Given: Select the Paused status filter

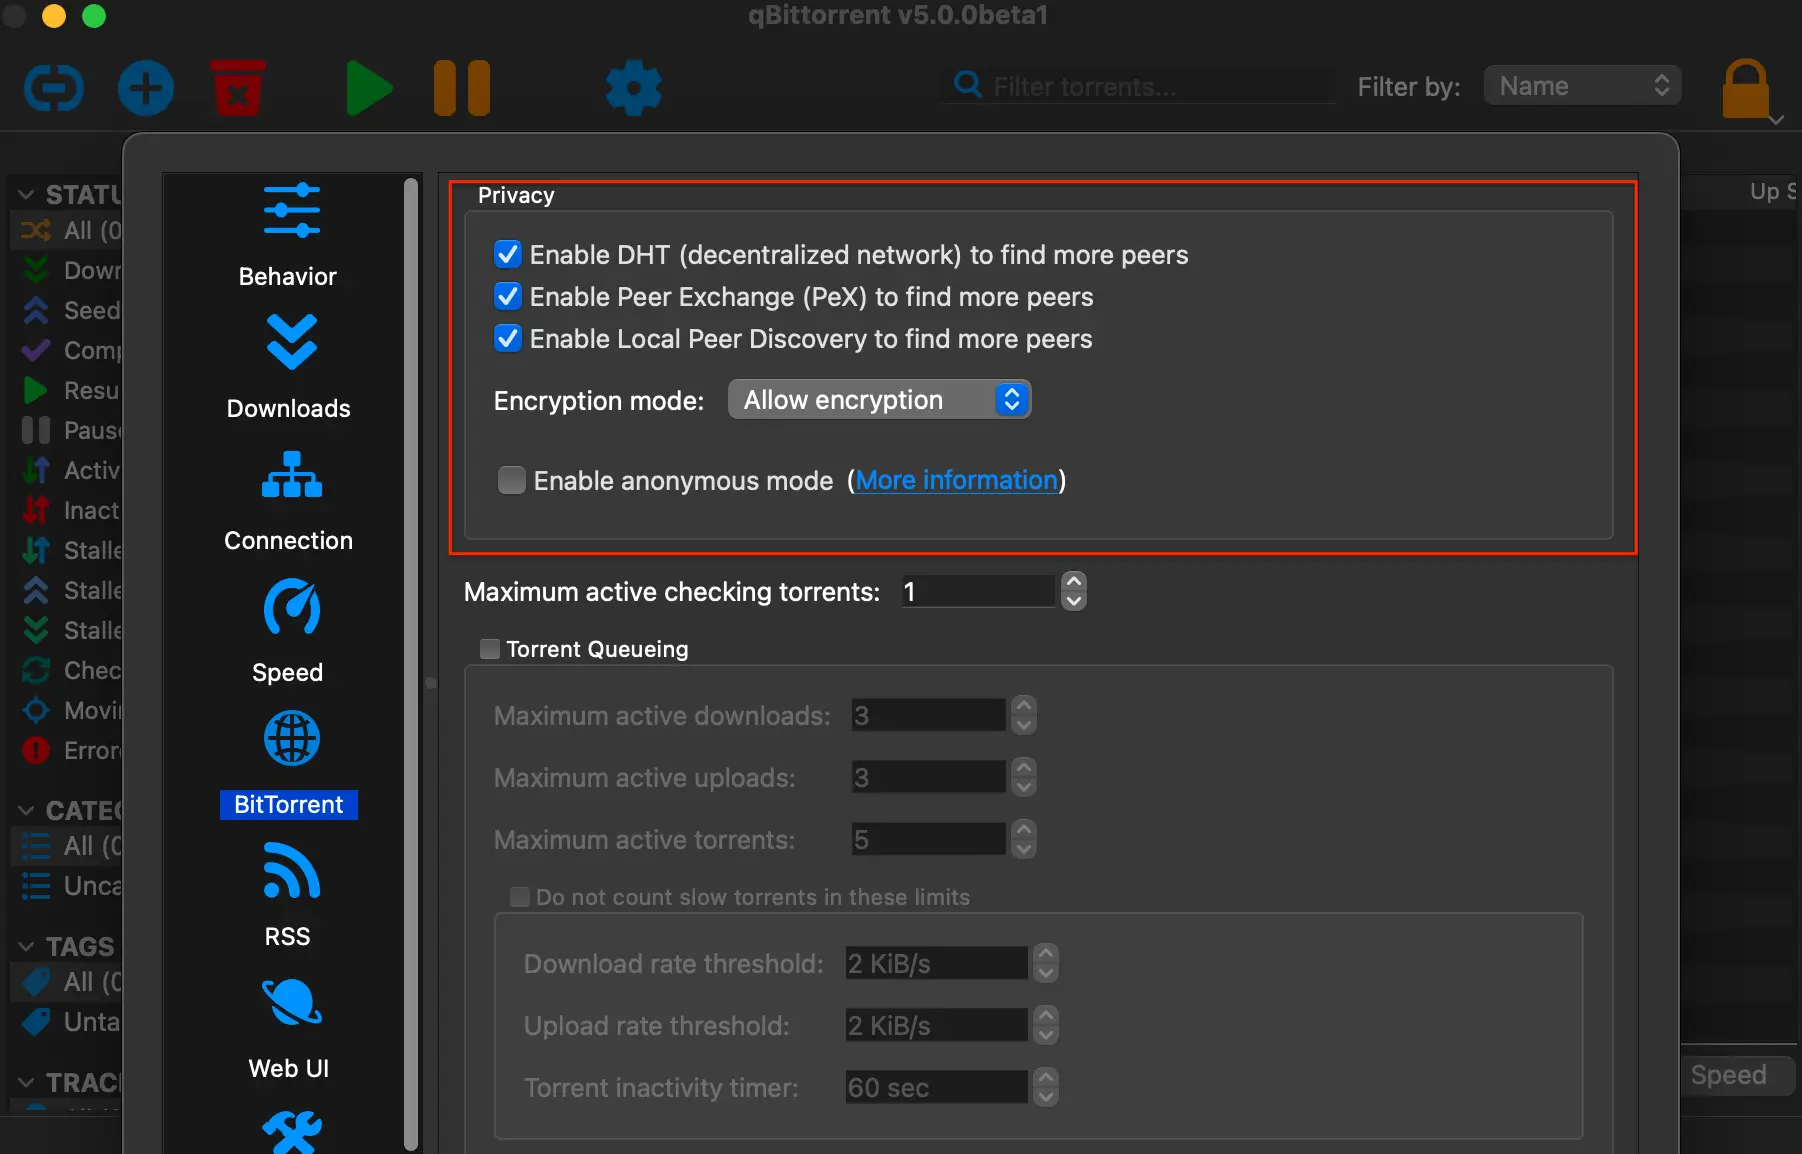Looking at the screenshot, I should pyautogui.click(x=67, y=430).
